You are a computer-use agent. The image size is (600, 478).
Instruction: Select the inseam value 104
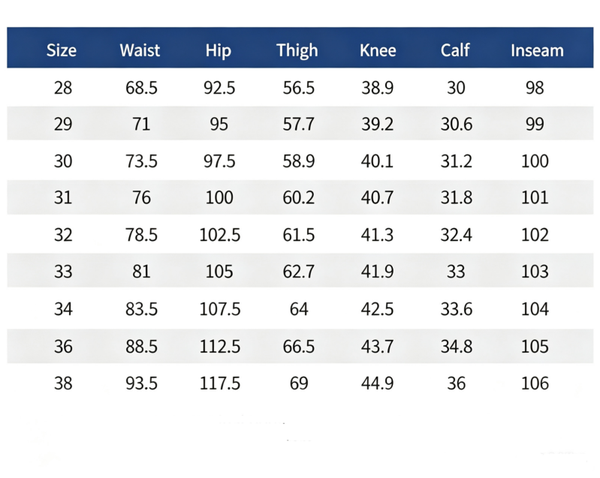coord(535,309)
